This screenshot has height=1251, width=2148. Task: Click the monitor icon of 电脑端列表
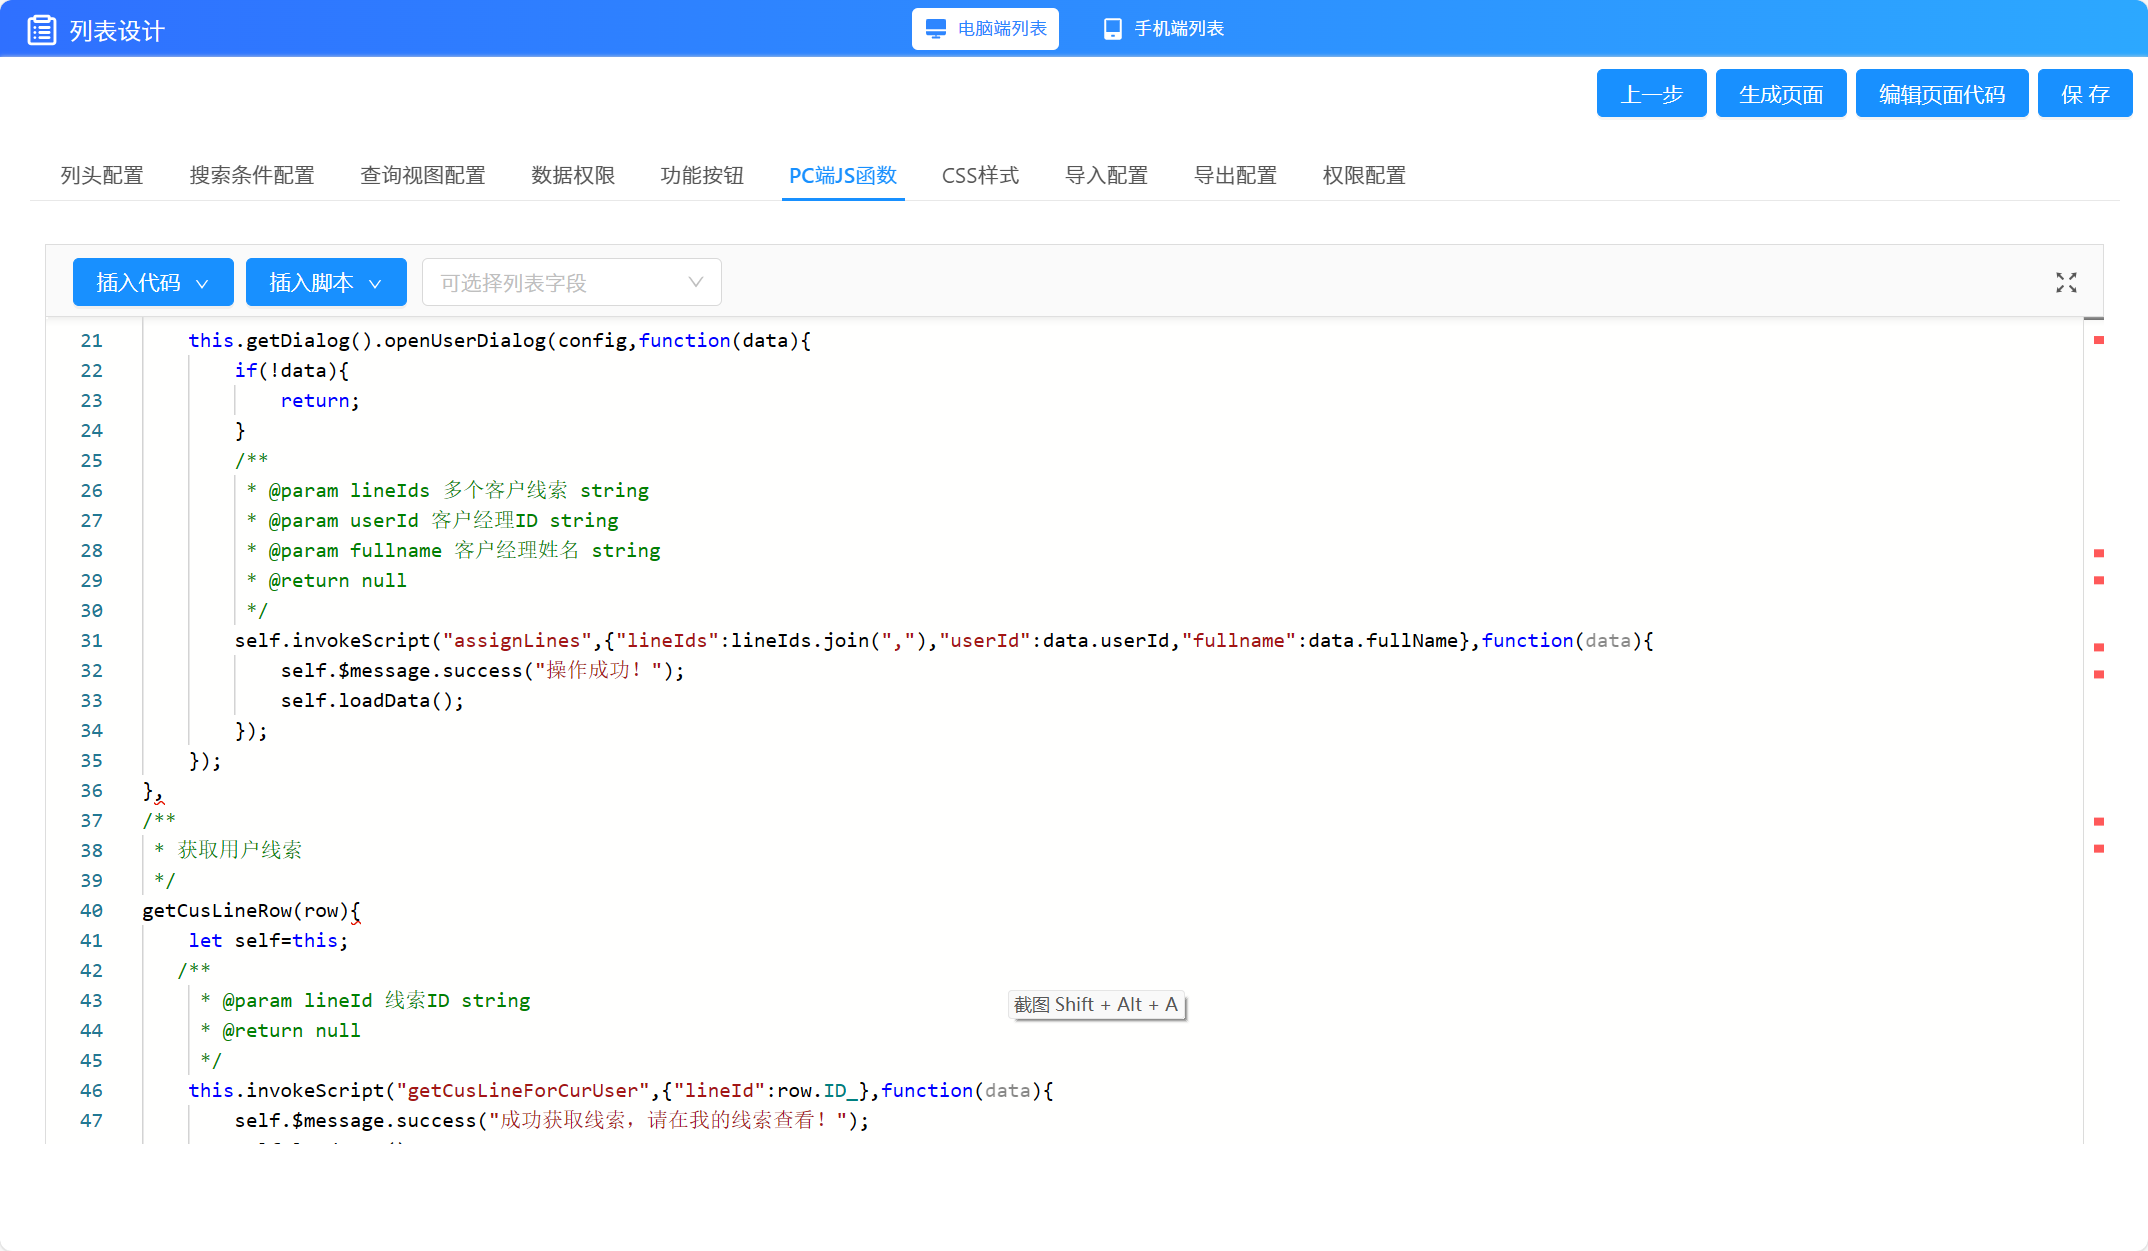click(x=935, y=29)
